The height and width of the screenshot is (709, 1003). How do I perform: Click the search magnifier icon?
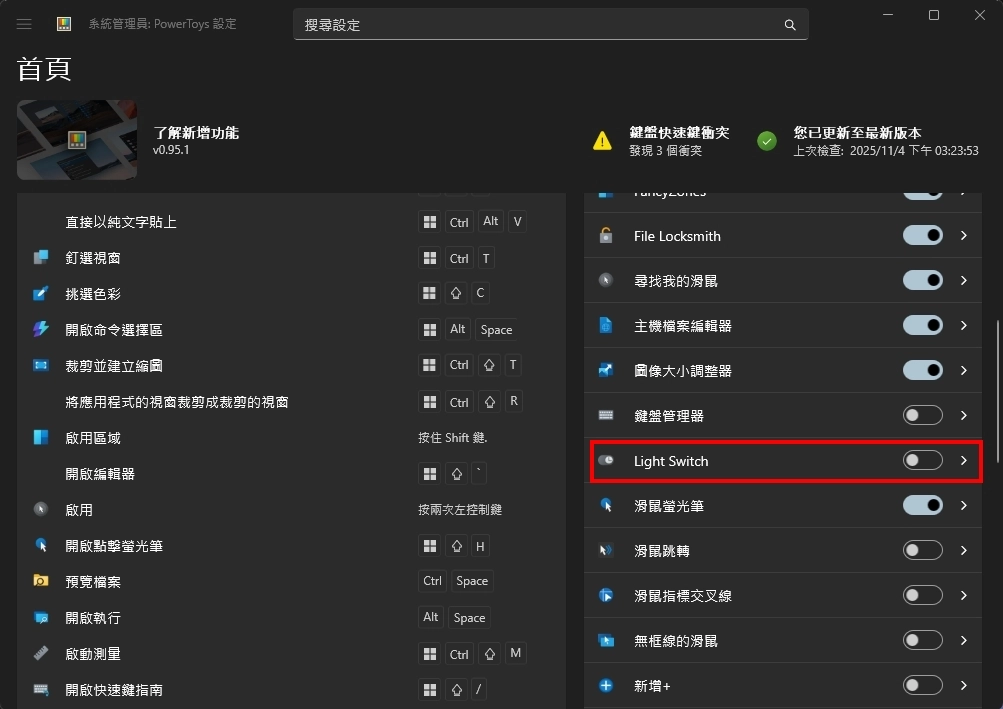click(x=789, y=24)
